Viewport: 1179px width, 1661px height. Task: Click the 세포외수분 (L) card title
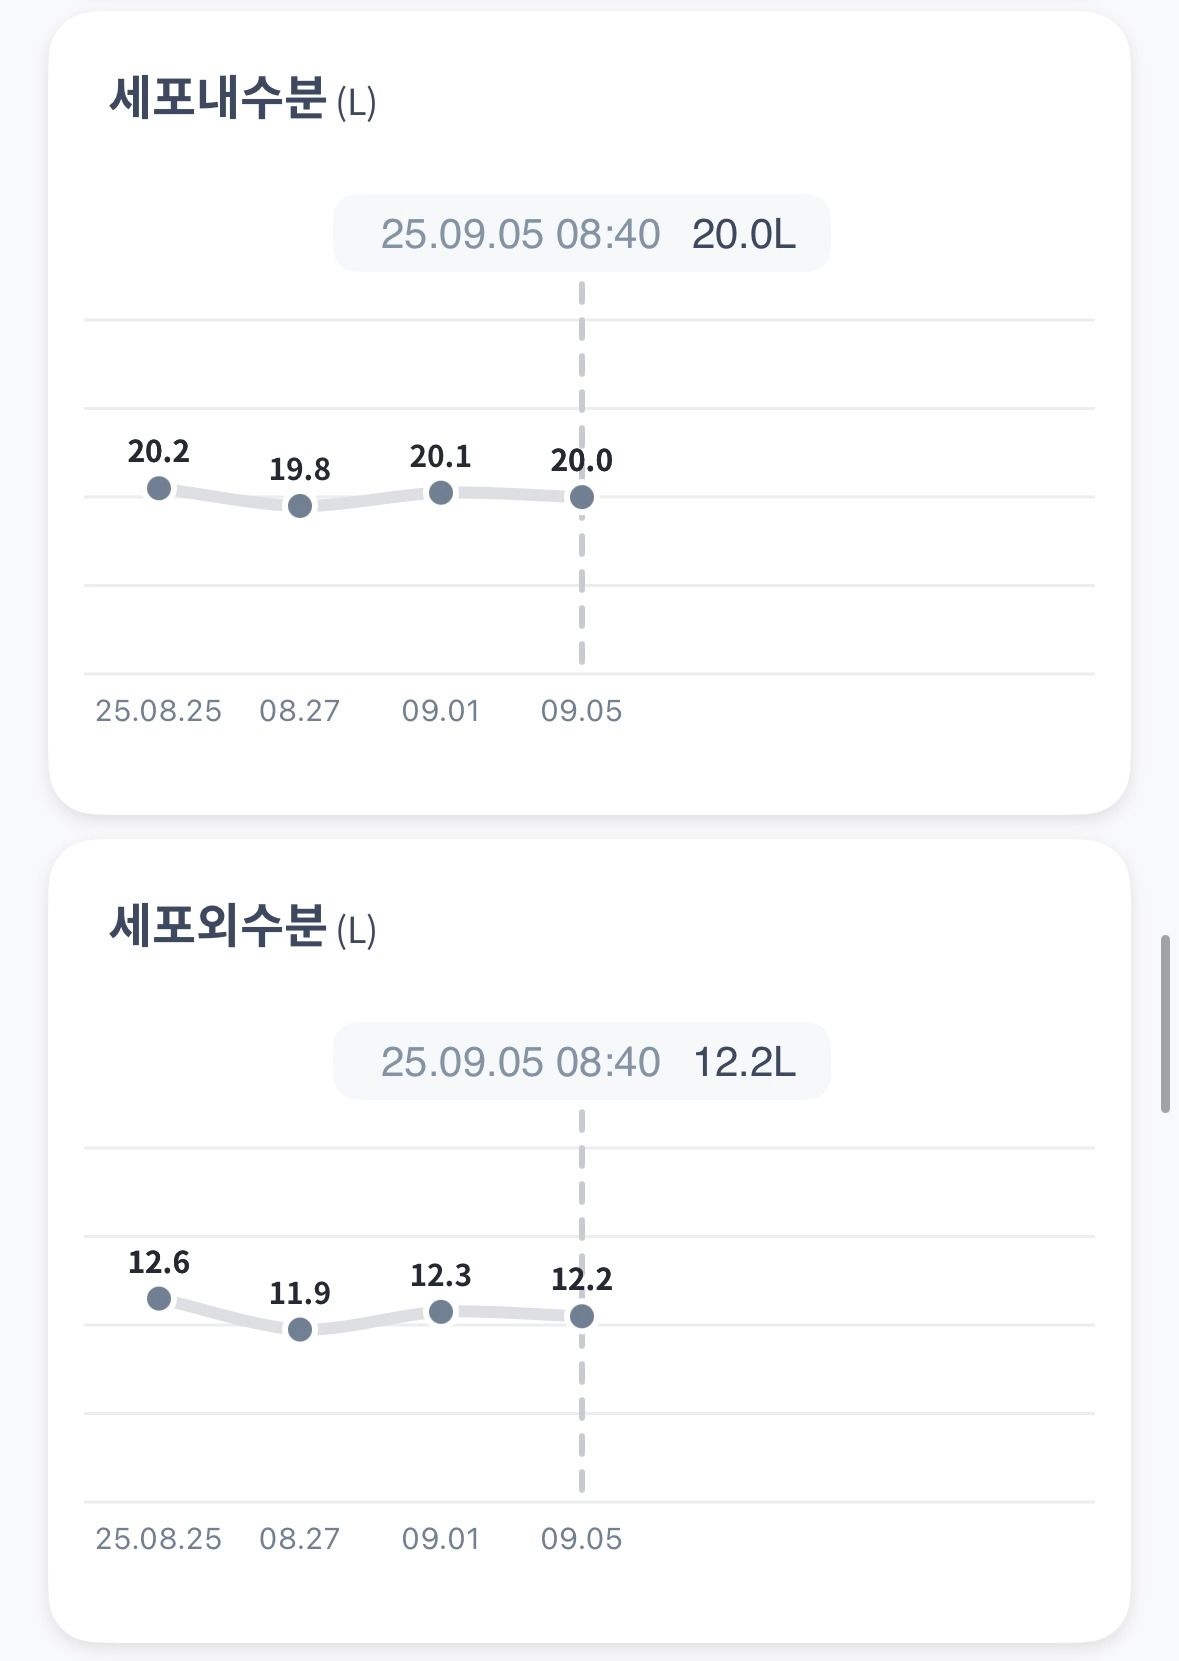(243, 926)
